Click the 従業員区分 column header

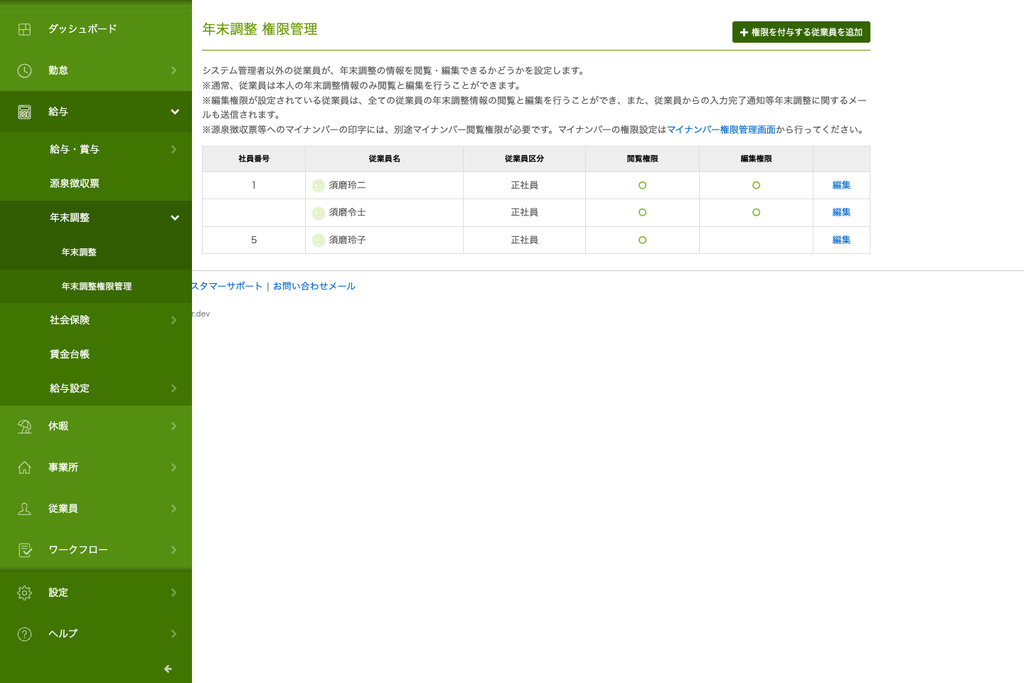(x=524, y=159)
